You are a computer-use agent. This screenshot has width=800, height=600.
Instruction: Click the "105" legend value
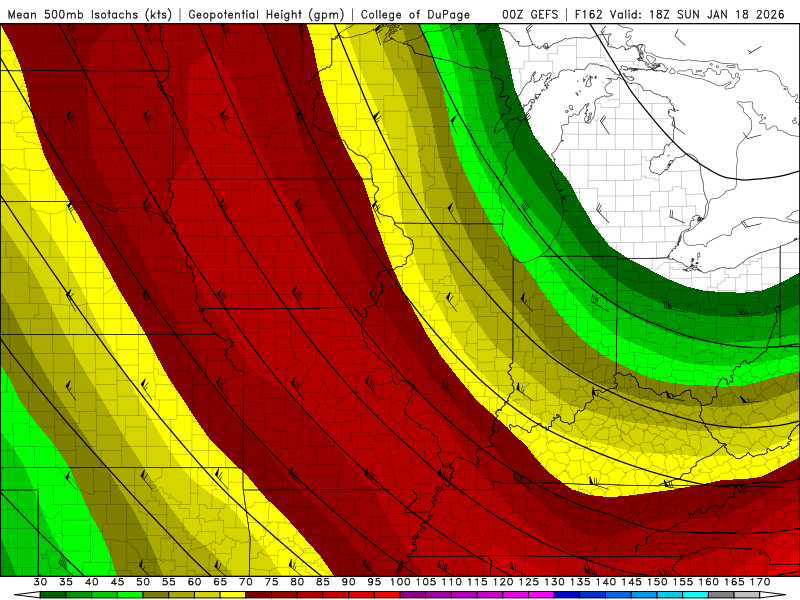point(426,582)
